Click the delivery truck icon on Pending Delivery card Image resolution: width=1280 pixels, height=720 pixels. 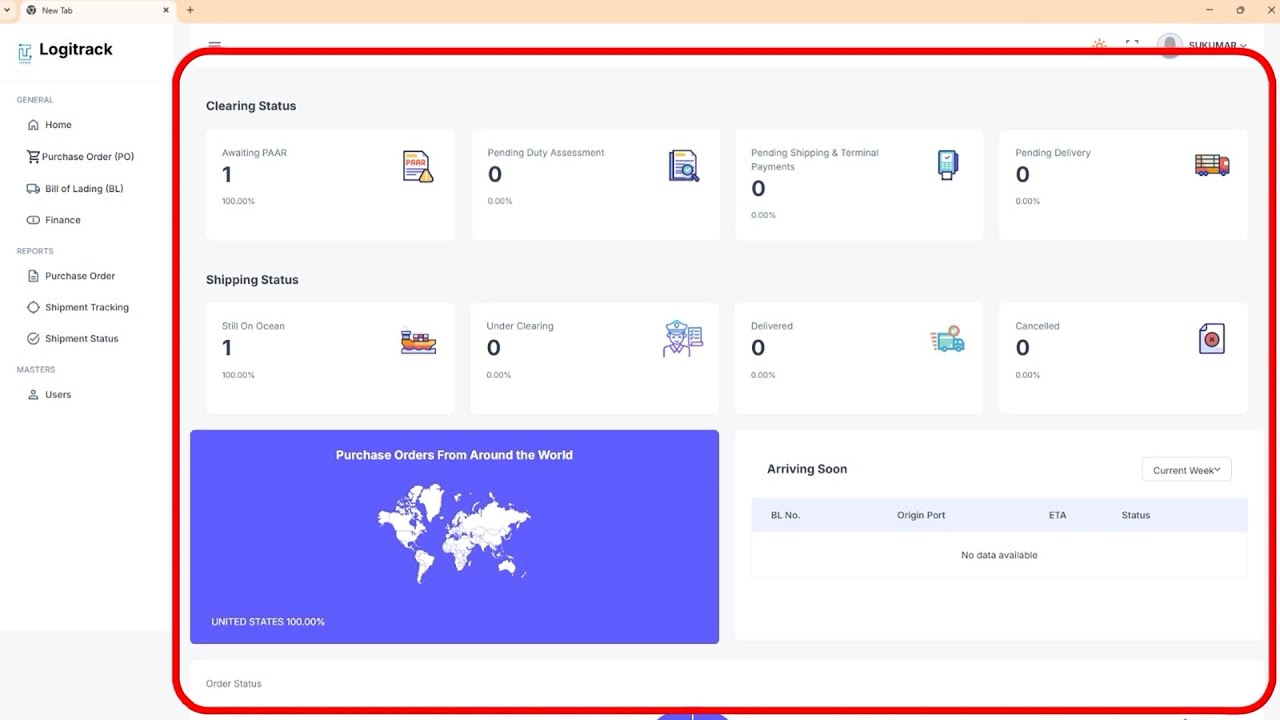1211,166
